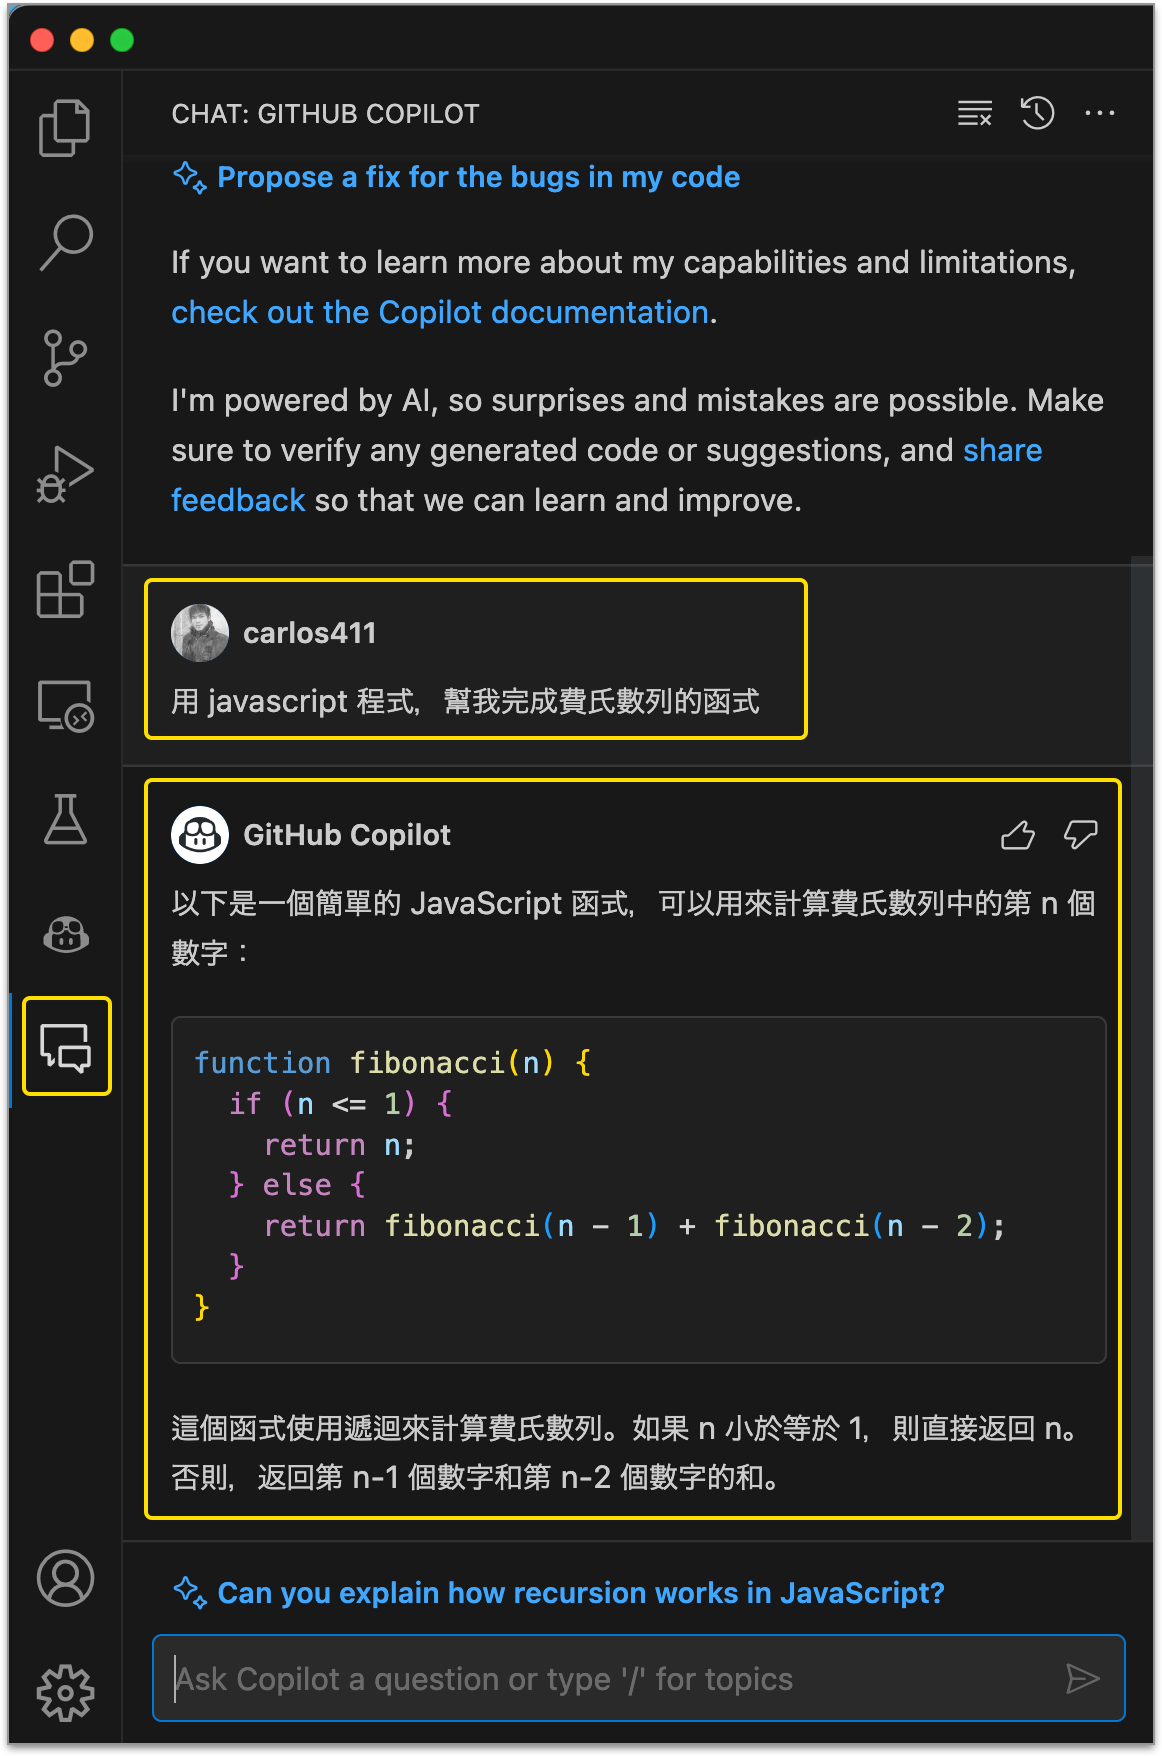1162x1756 pixels.
Task: Open the GitHub Copilot sidebar icon
Action: pyautogui.click(x=65, y=934)
